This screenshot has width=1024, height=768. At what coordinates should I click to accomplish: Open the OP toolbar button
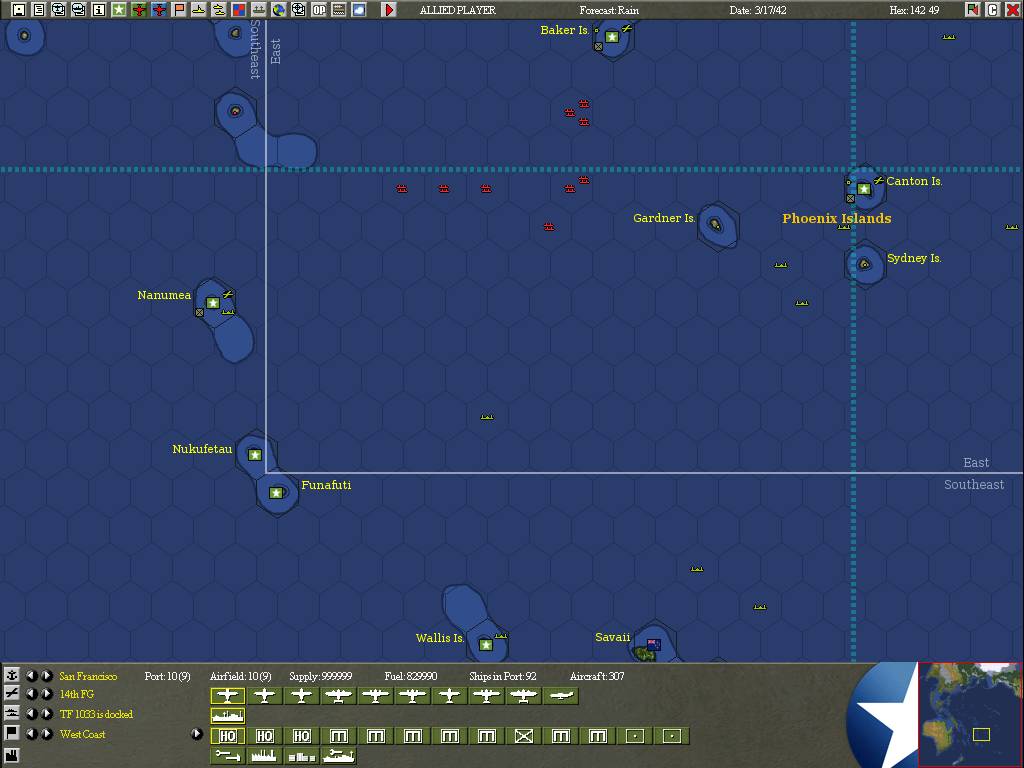319,10
